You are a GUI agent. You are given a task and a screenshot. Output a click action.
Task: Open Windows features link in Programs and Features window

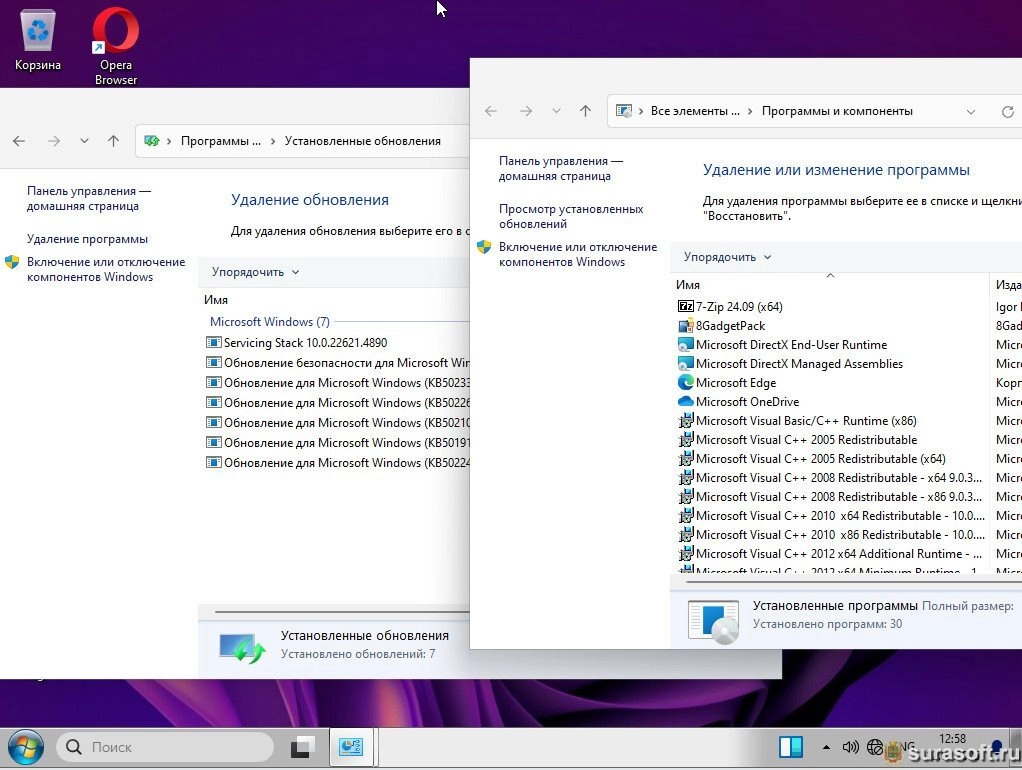point(577,254)
